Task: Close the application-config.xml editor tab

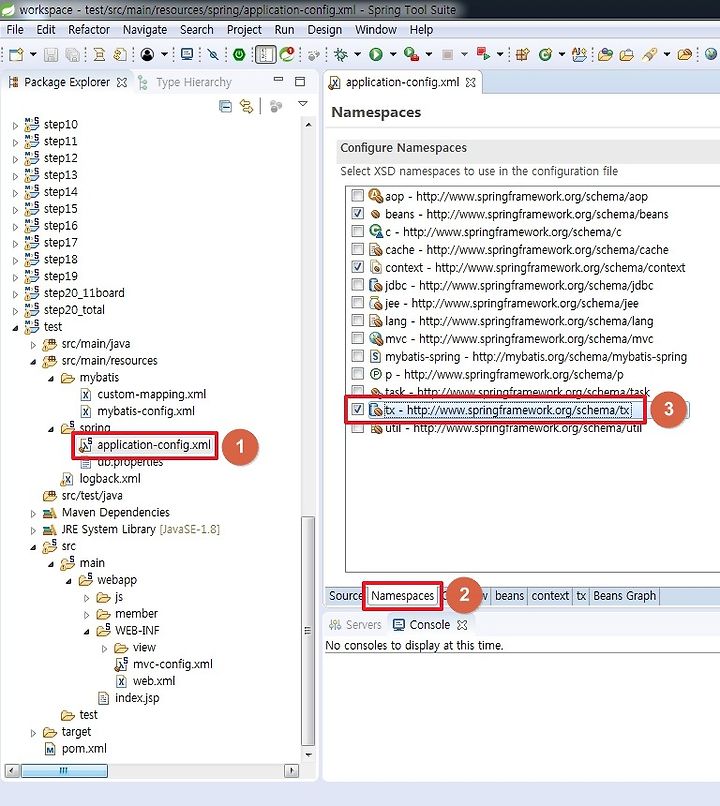Action: pyautogui.click(x=470, y=82)
